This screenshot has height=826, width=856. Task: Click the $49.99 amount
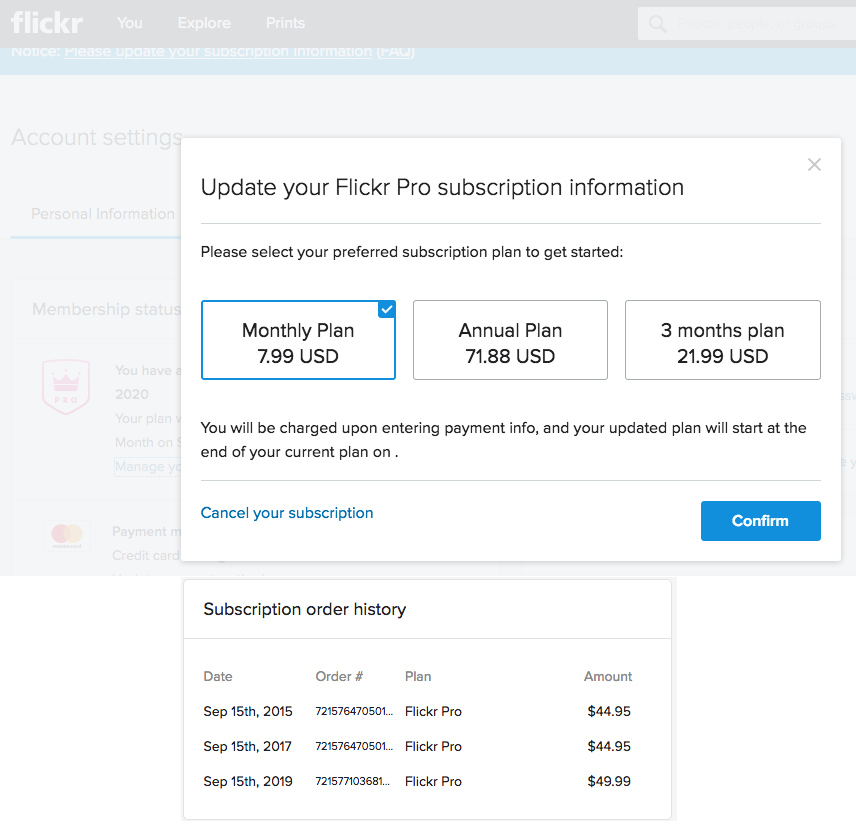tap(609, 781)
